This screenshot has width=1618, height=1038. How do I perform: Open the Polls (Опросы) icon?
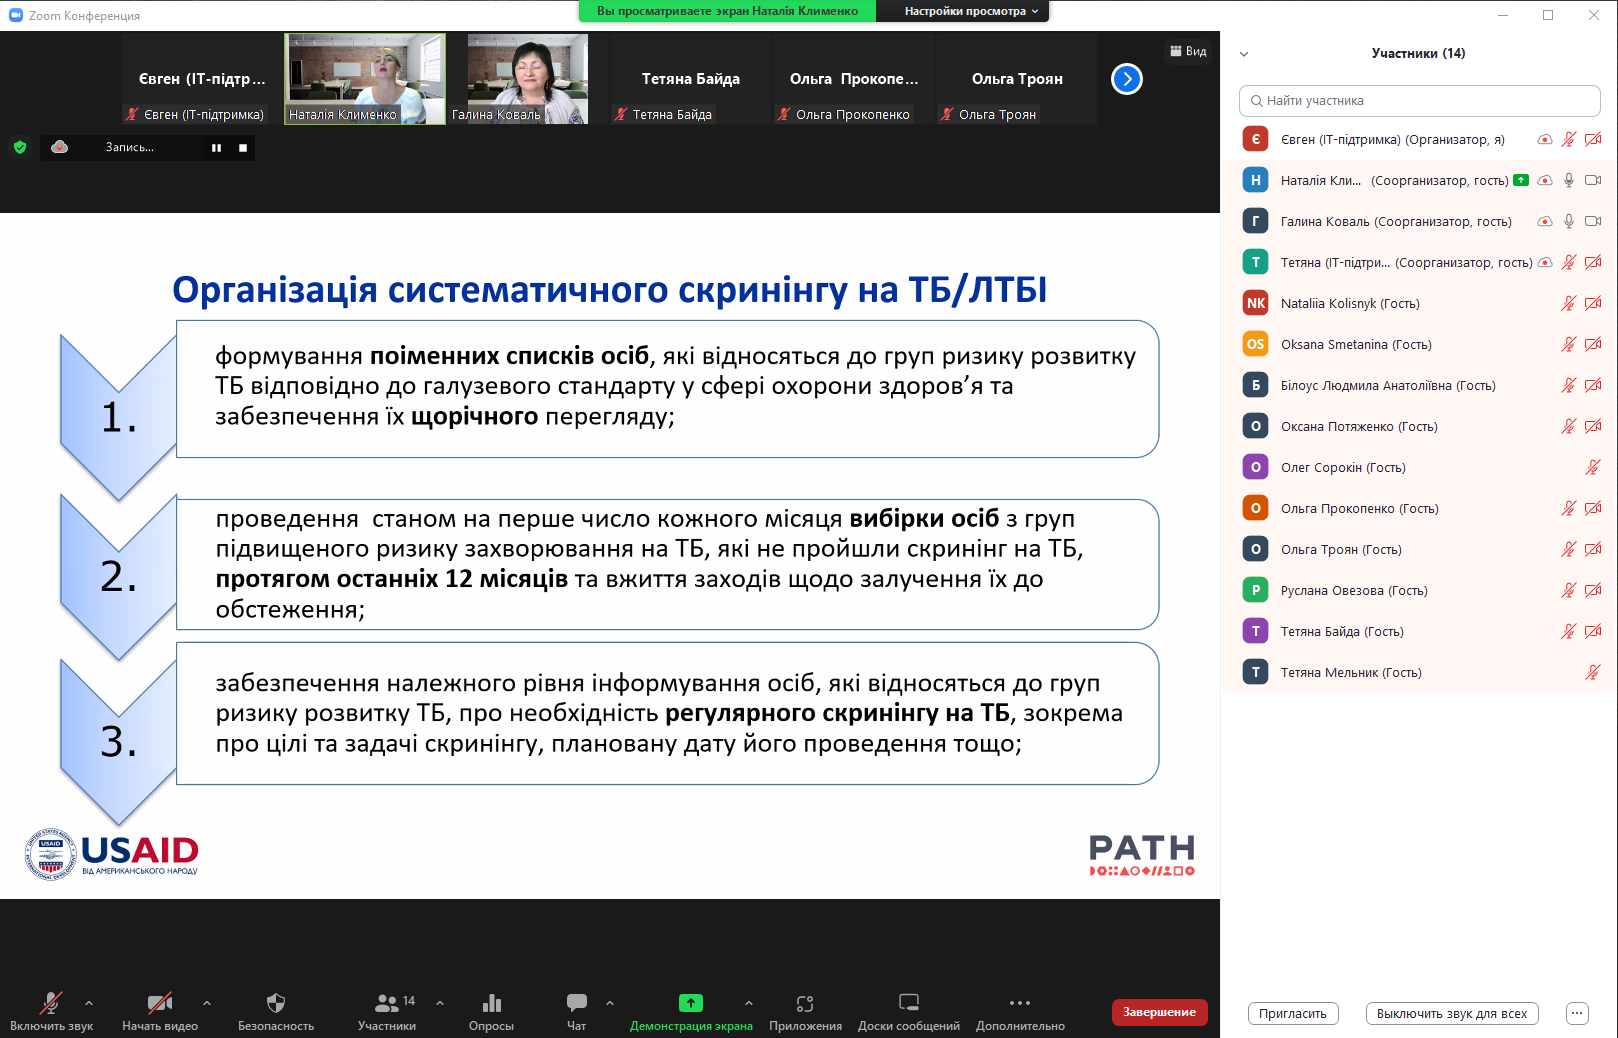coord(491,1003)
